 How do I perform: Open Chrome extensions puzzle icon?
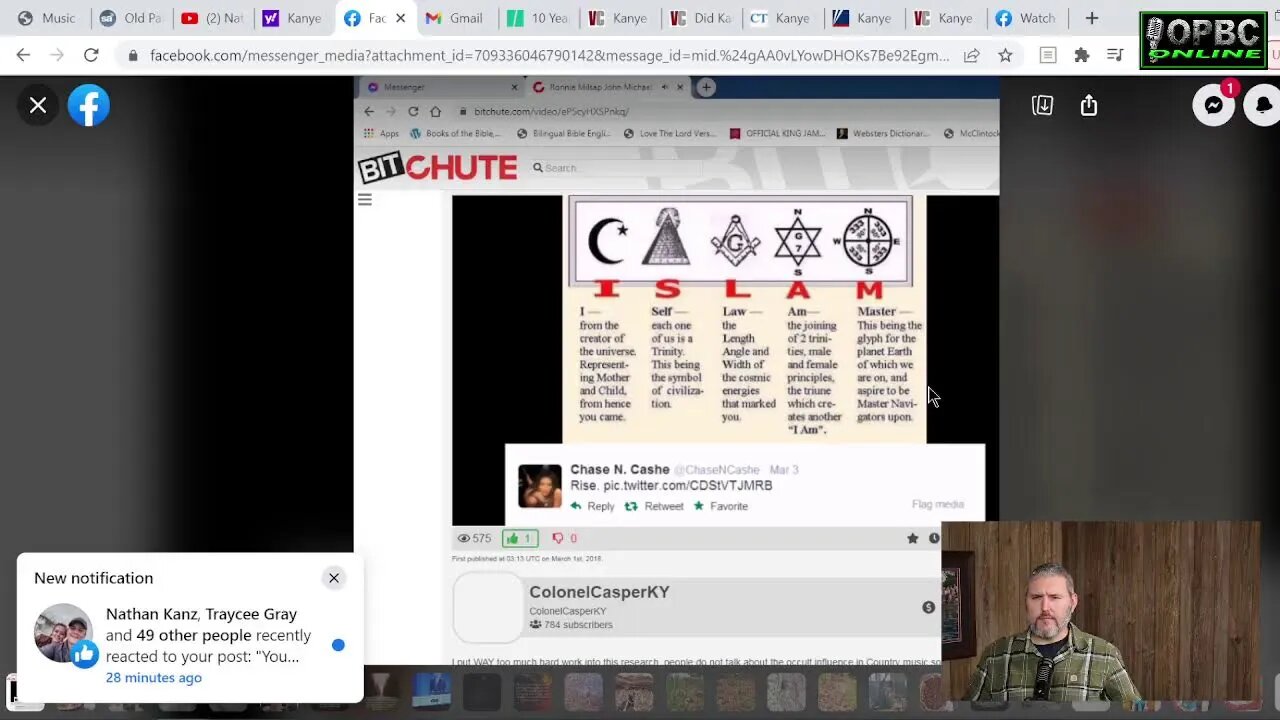coord(1081,56)
